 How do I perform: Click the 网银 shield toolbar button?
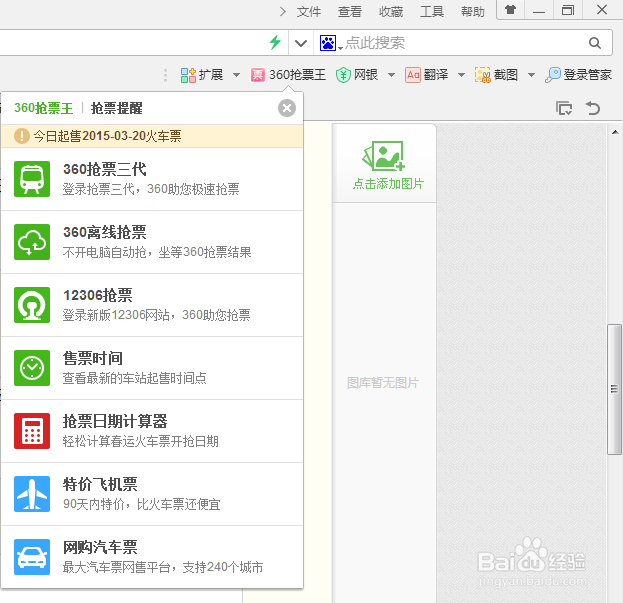(356, 75)
